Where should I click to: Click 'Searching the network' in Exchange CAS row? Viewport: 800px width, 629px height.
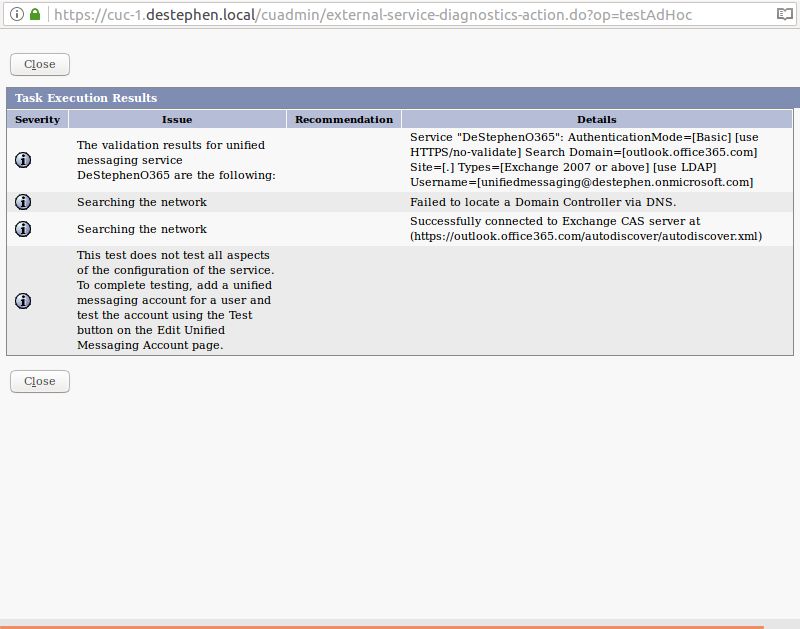pyautogui.click(x=142, y=229)
